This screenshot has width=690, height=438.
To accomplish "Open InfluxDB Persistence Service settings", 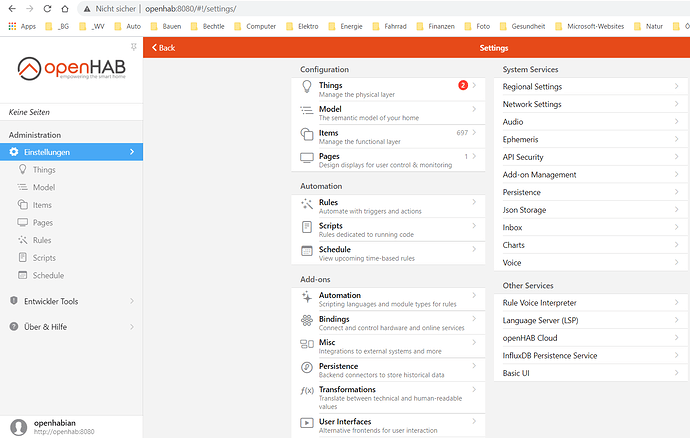I will click(x=591, y=356).
